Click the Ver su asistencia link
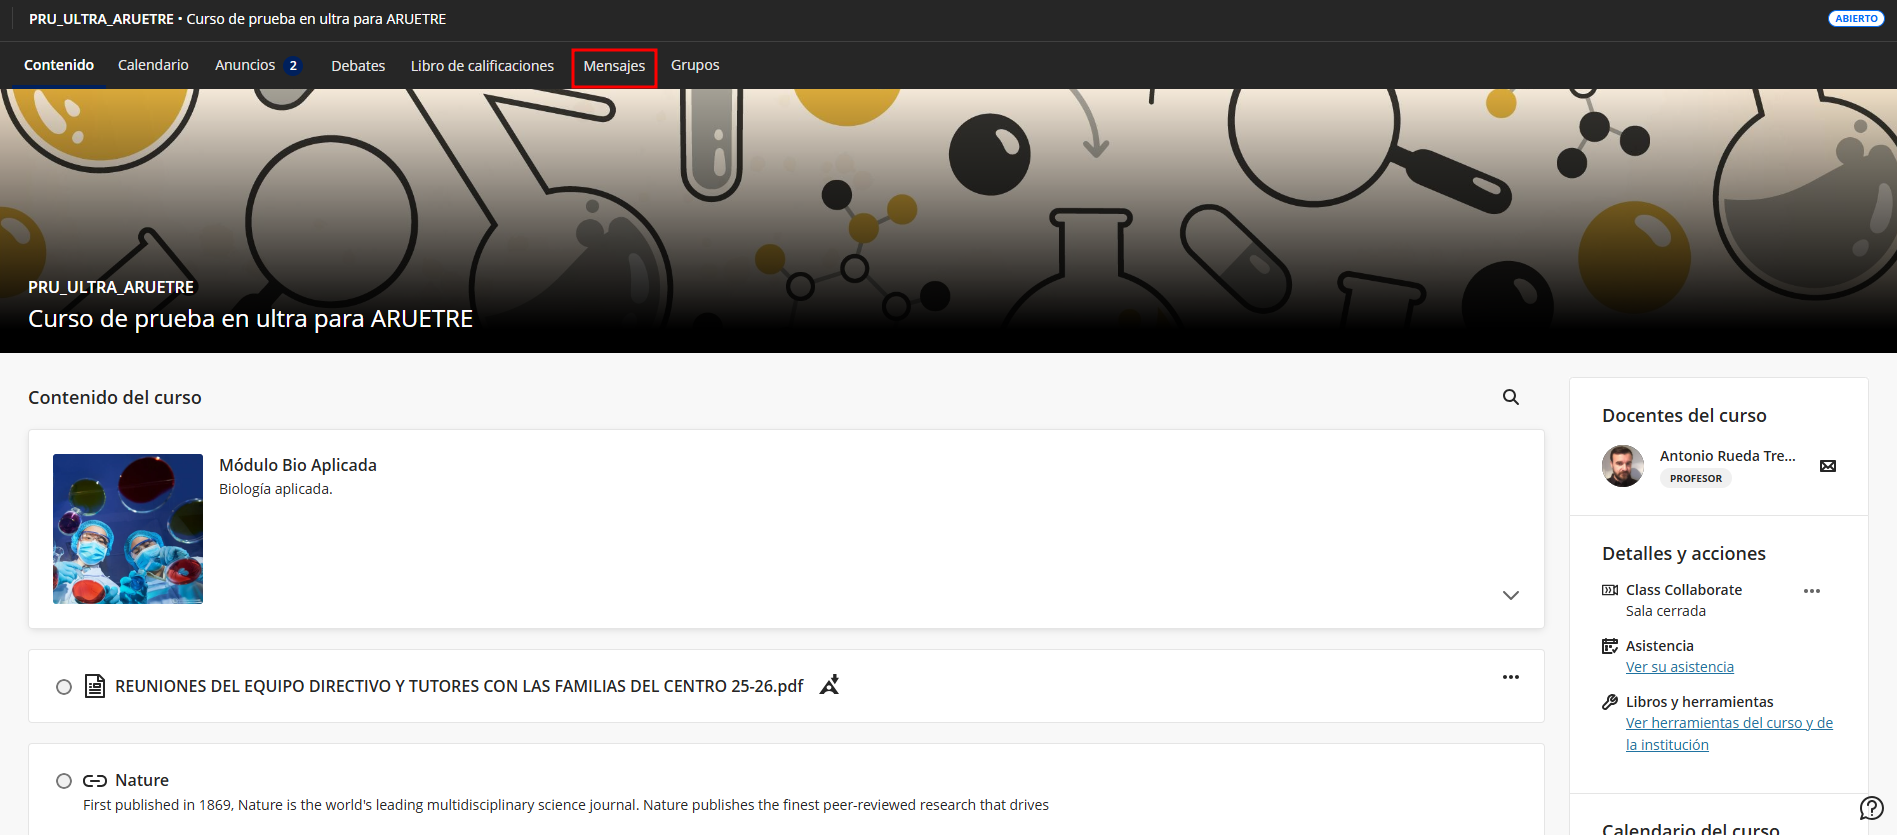The width and height of the screenshot is (1897, 835). 1679,667
